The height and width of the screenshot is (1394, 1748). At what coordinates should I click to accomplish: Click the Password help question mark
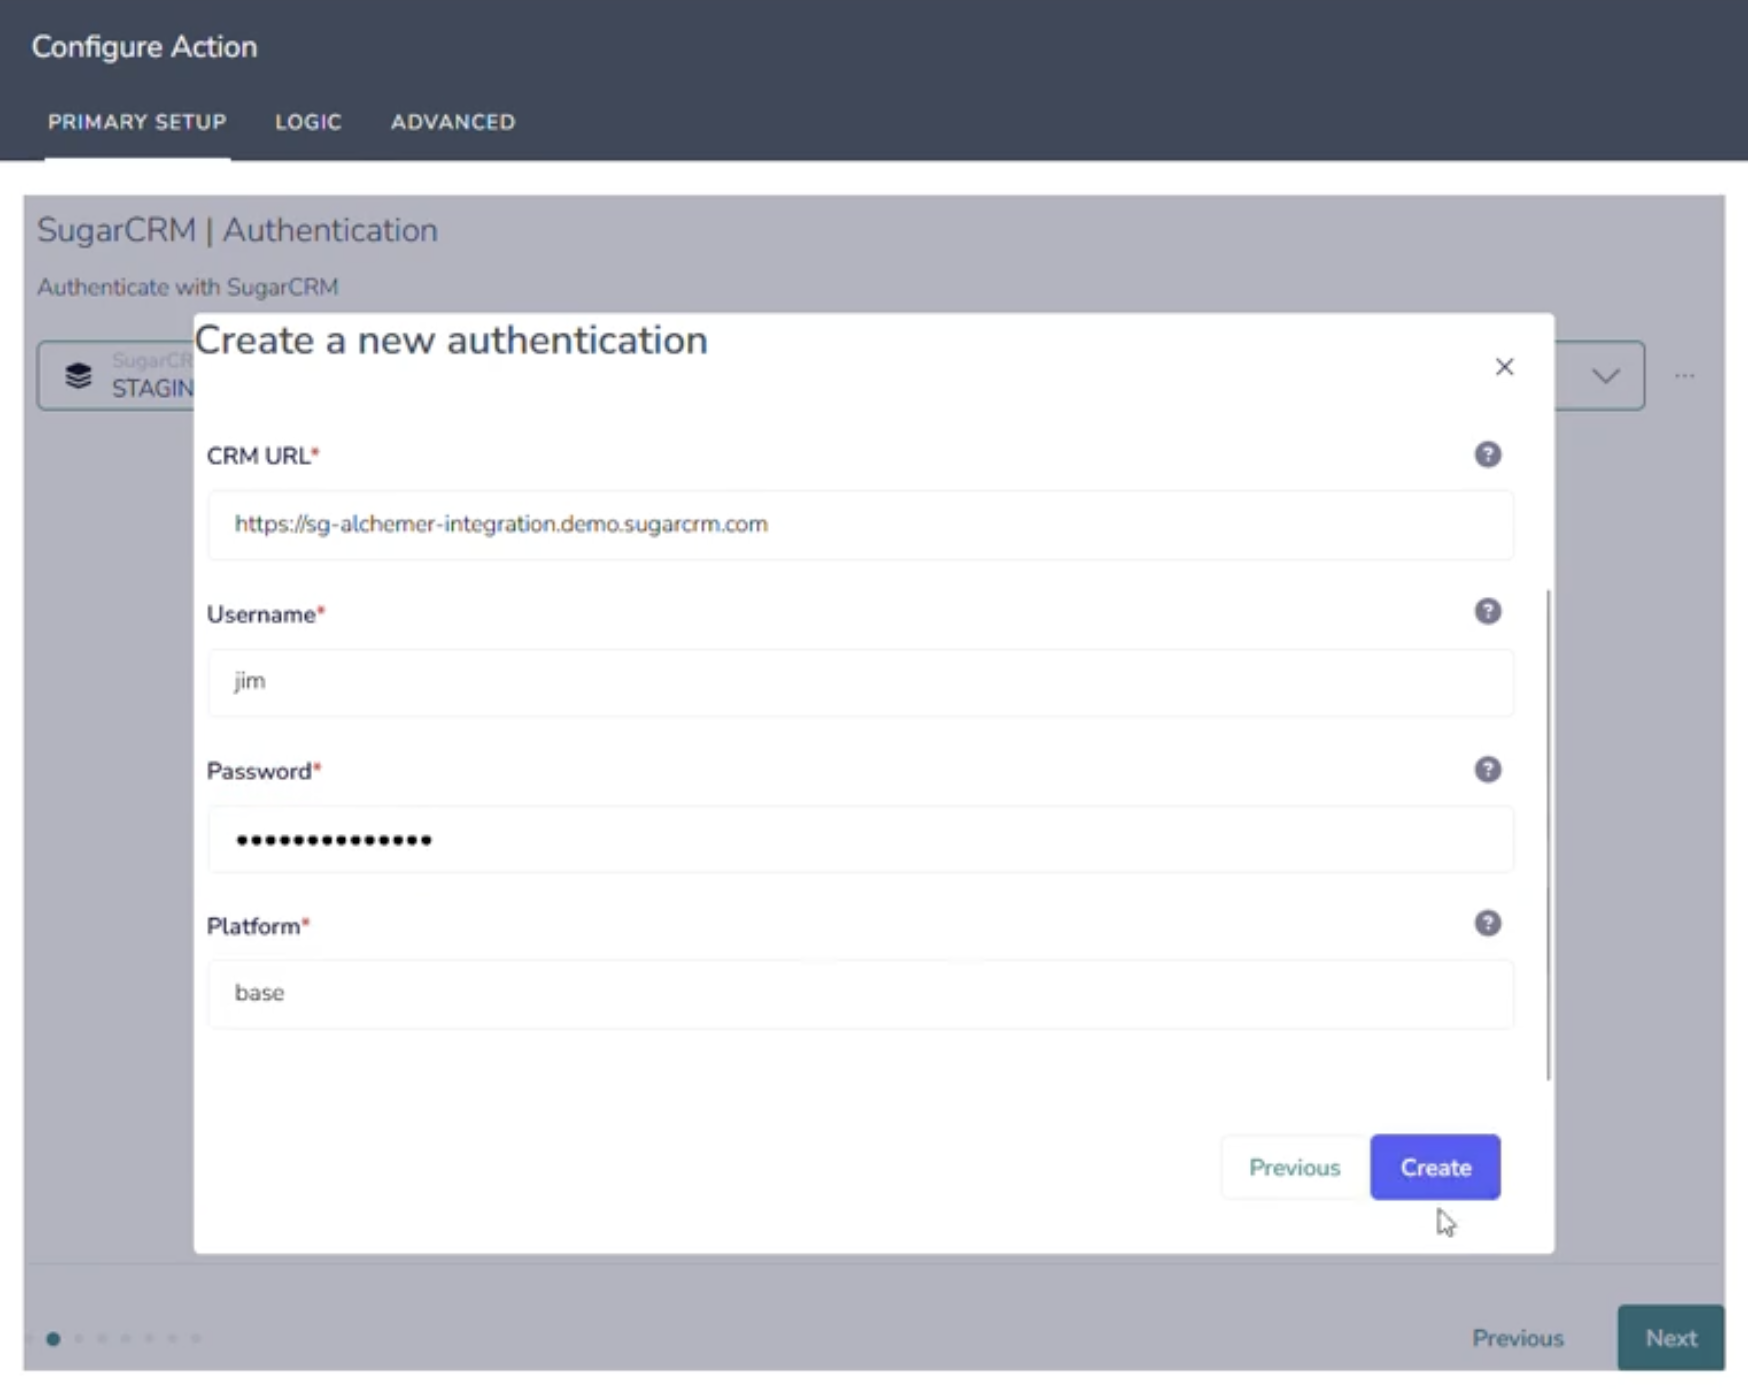tap(1487, 769)
